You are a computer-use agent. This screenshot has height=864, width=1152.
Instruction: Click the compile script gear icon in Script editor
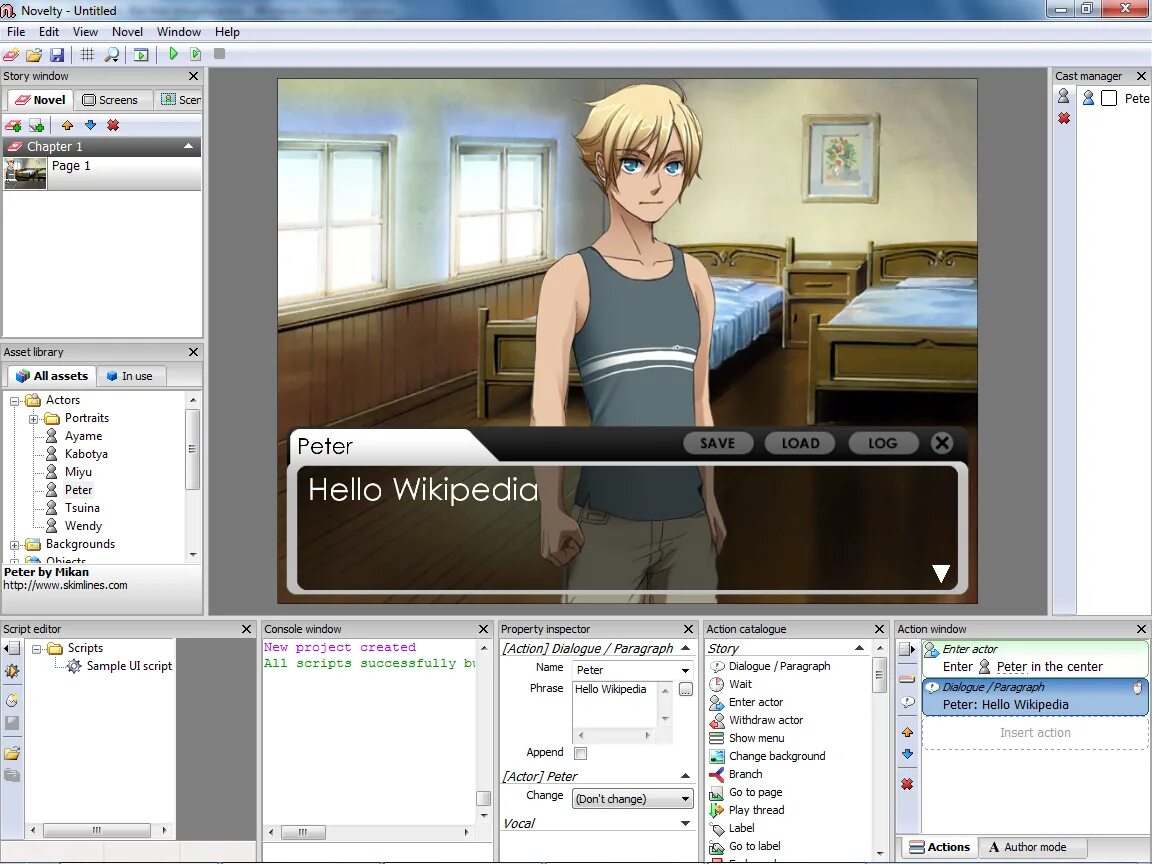click(12, 671)
